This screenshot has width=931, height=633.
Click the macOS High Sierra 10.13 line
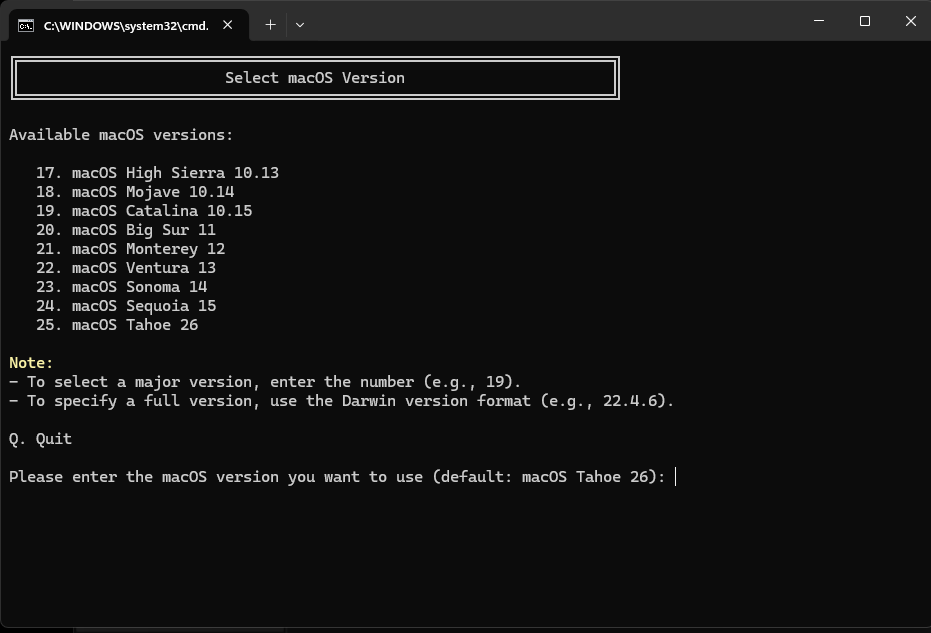click(x=157, y=173)
